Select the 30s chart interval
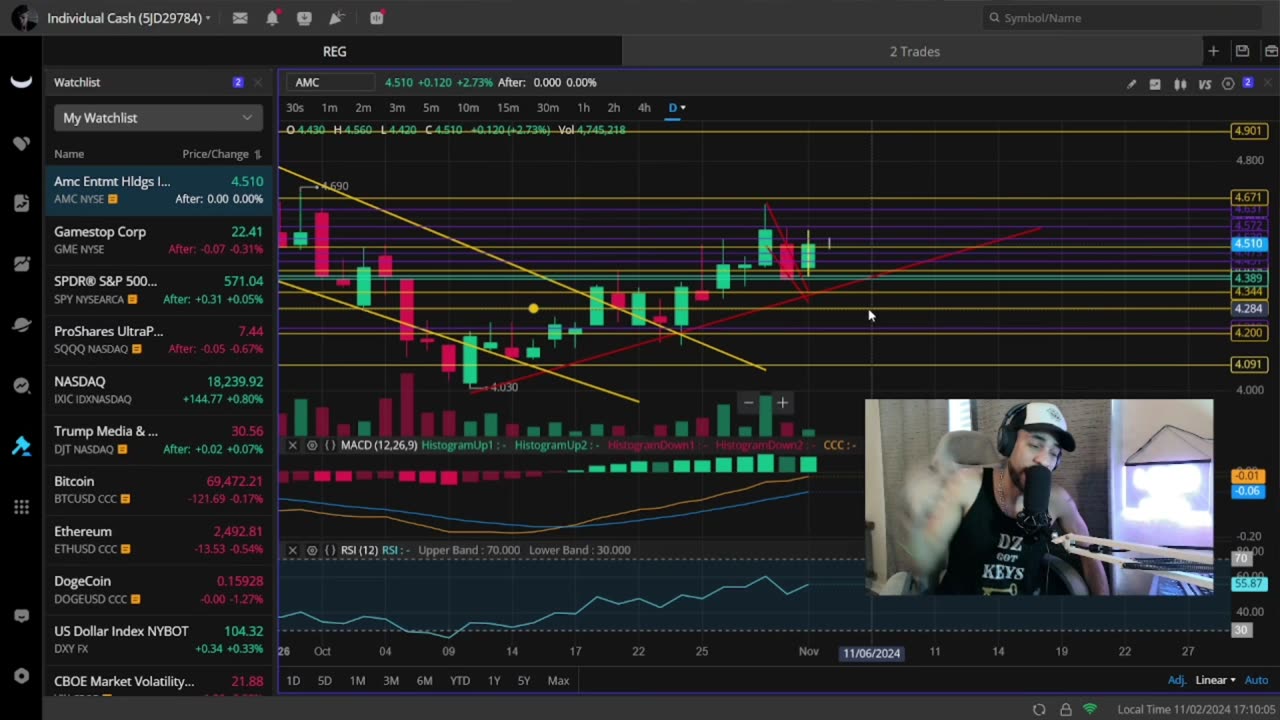This screenshot has height=720, width=1280. tap(295, 108)
